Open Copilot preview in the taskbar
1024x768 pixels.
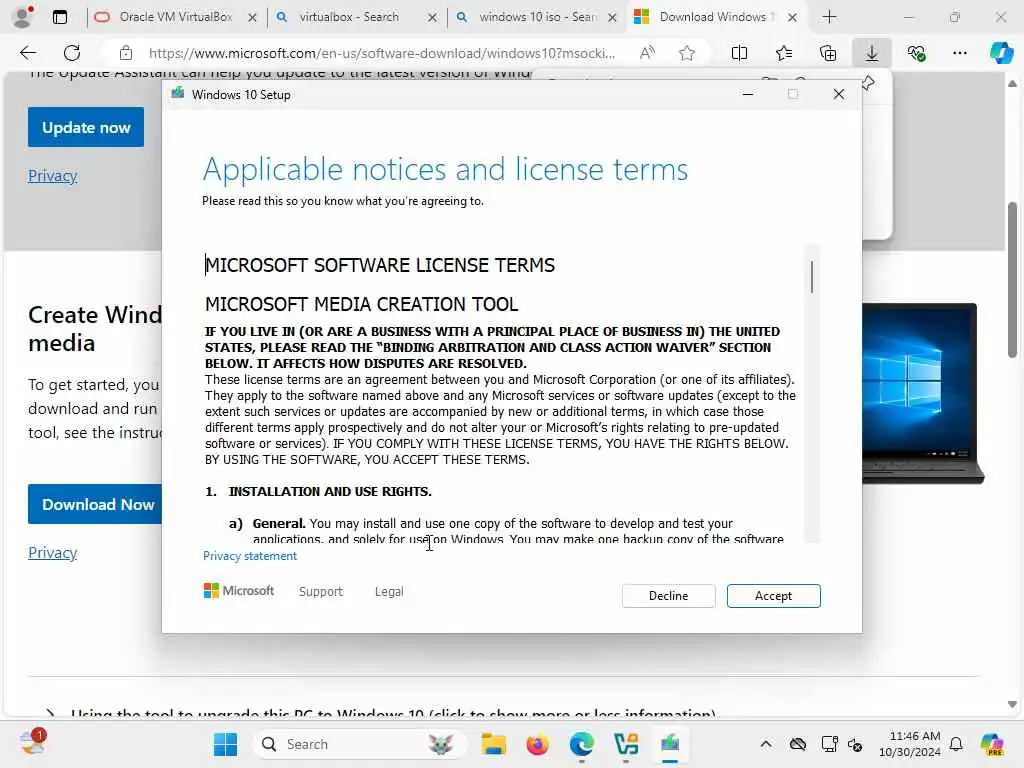992,744
